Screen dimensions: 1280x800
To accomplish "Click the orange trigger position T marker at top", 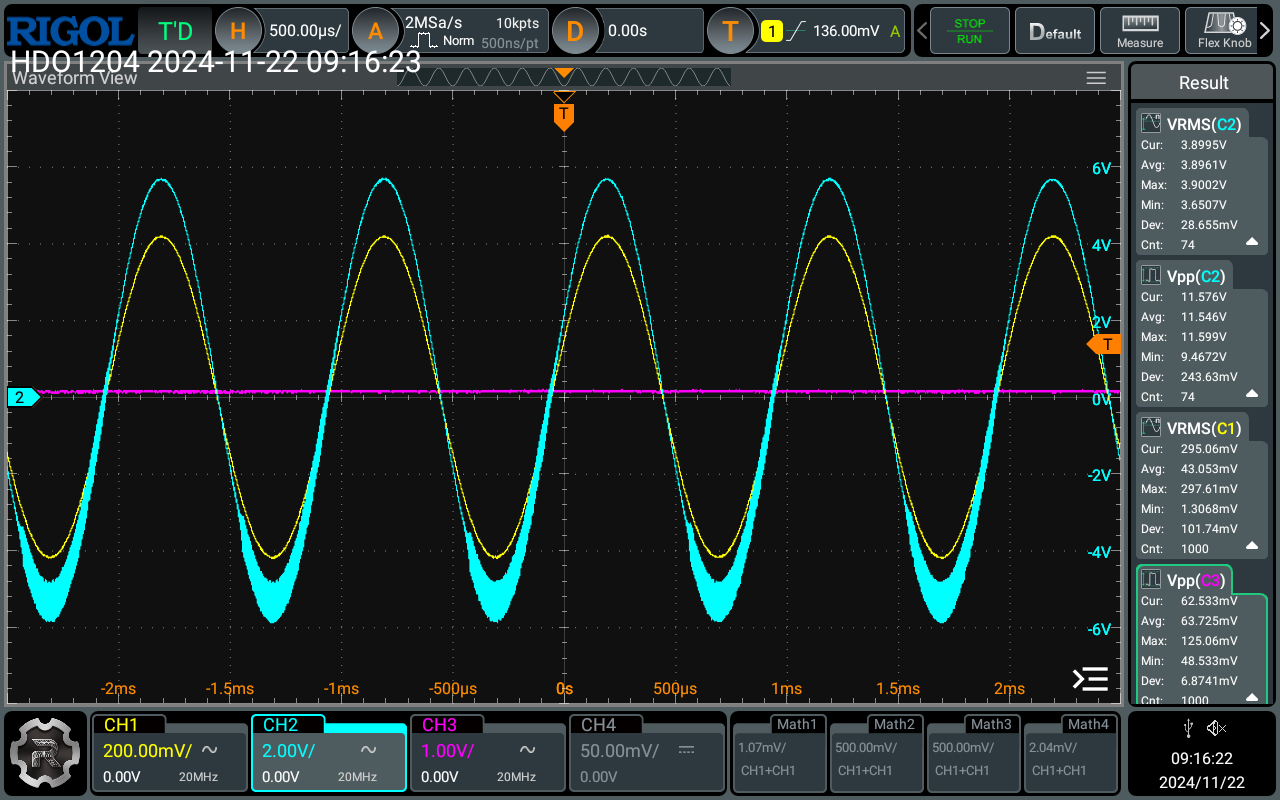I will click(564, 115).
